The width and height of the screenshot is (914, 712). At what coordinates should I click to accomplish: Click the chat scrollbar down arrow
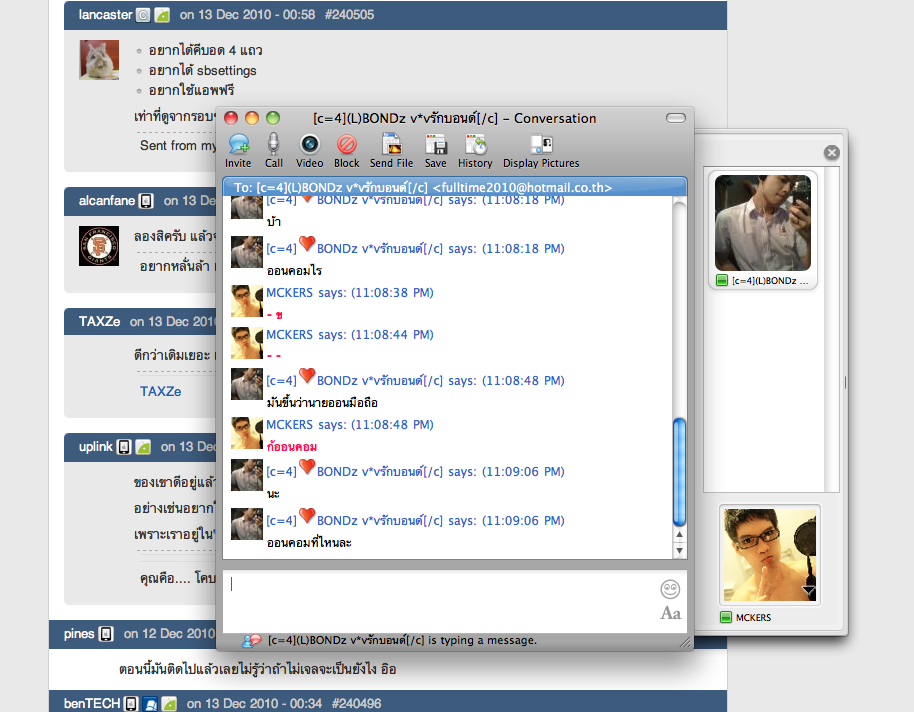[679, 550]
